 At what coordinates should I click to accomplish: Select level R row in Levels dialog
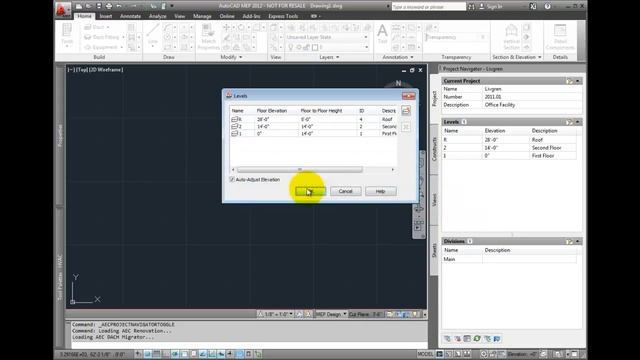(x=313, y=119)
